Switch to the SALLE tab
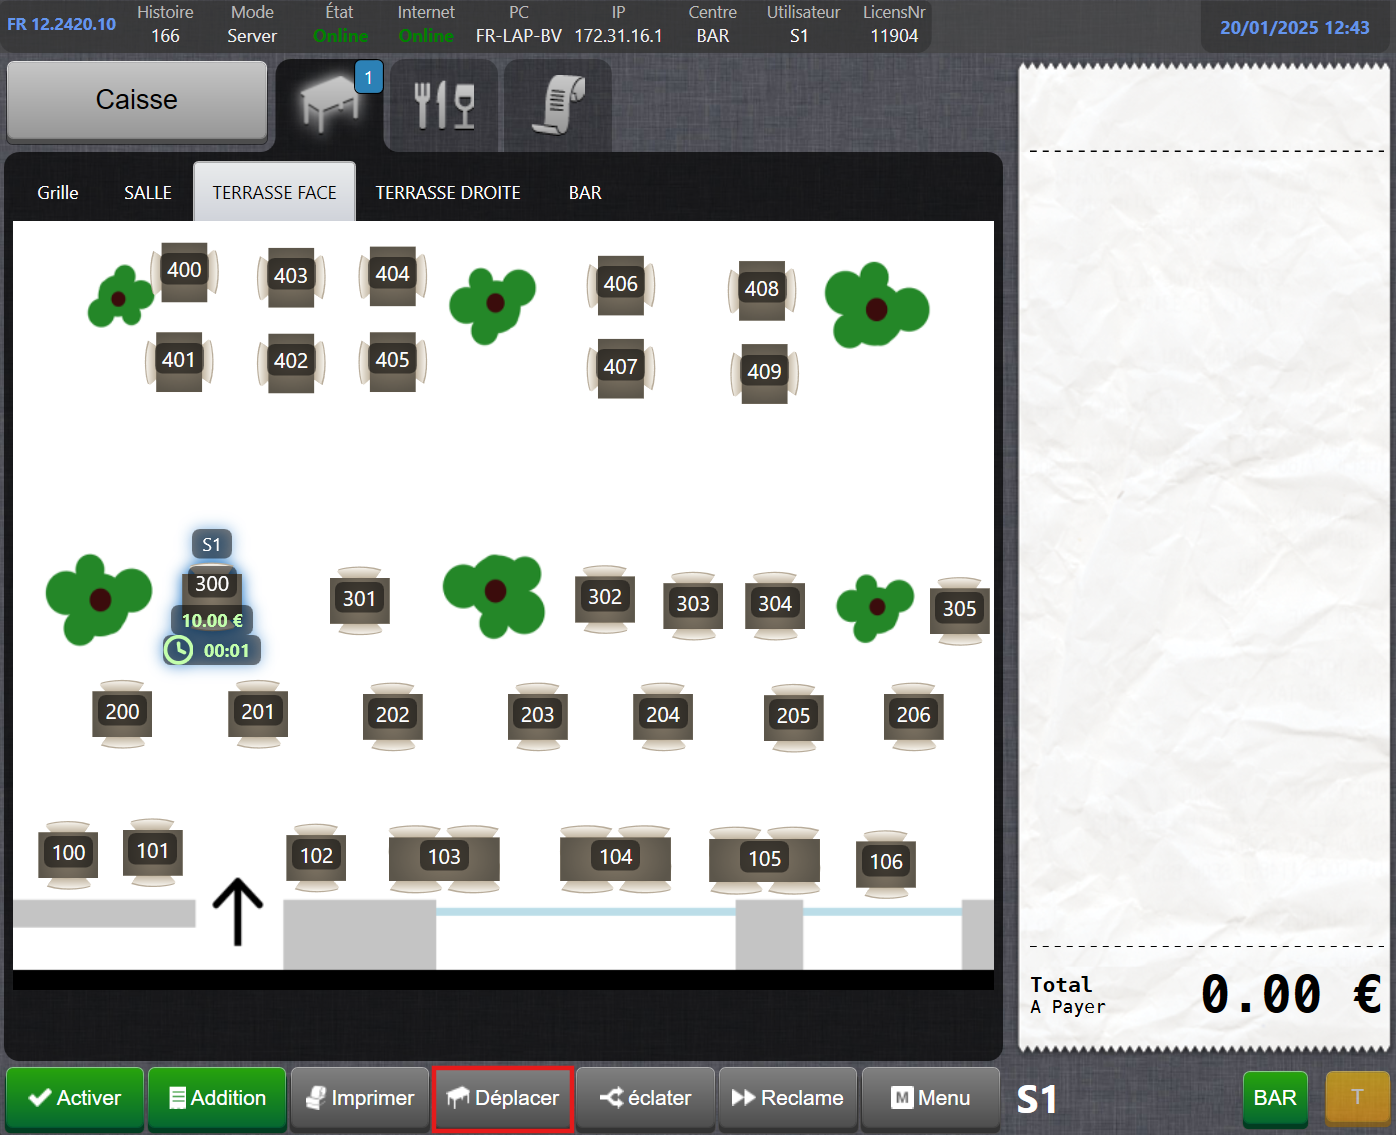This screenshot has height=1135, width=1396. pyautogui.click(x=148, y=193)
